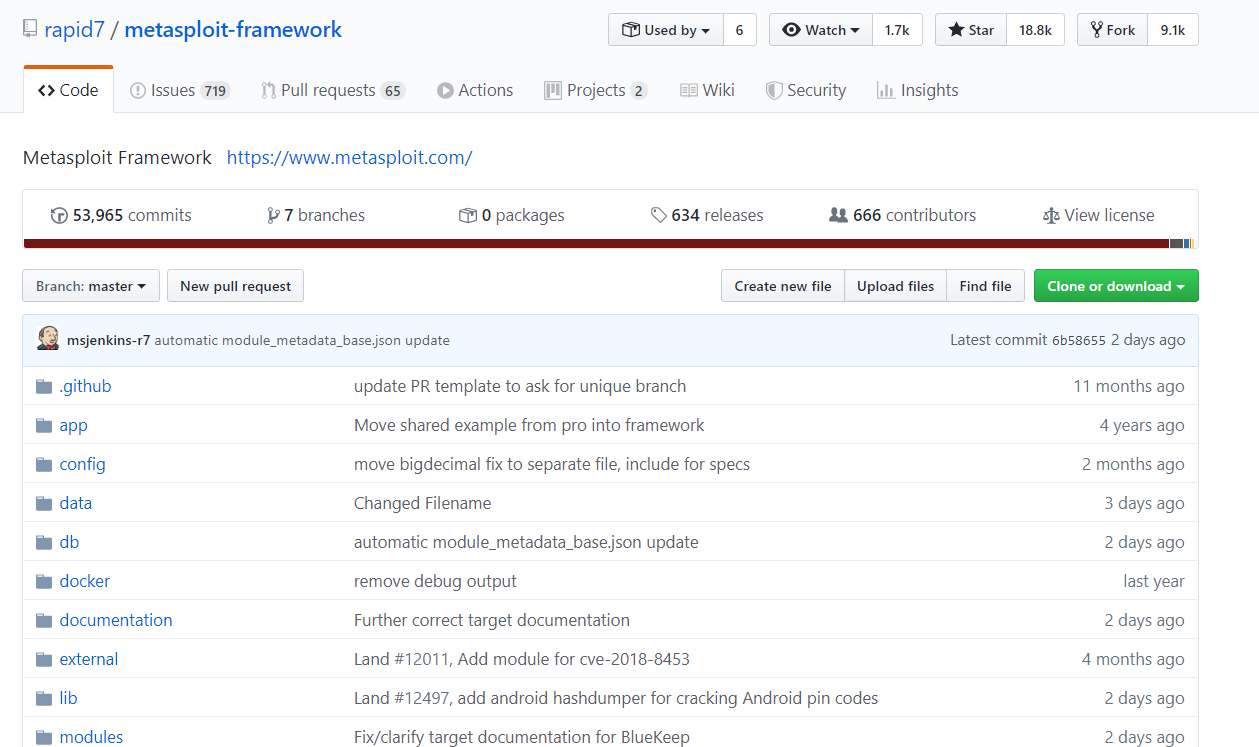Screen dimensions: 1259x747
Task: Visit https://www.metasploit.com/ link
Action: [349, 158]
